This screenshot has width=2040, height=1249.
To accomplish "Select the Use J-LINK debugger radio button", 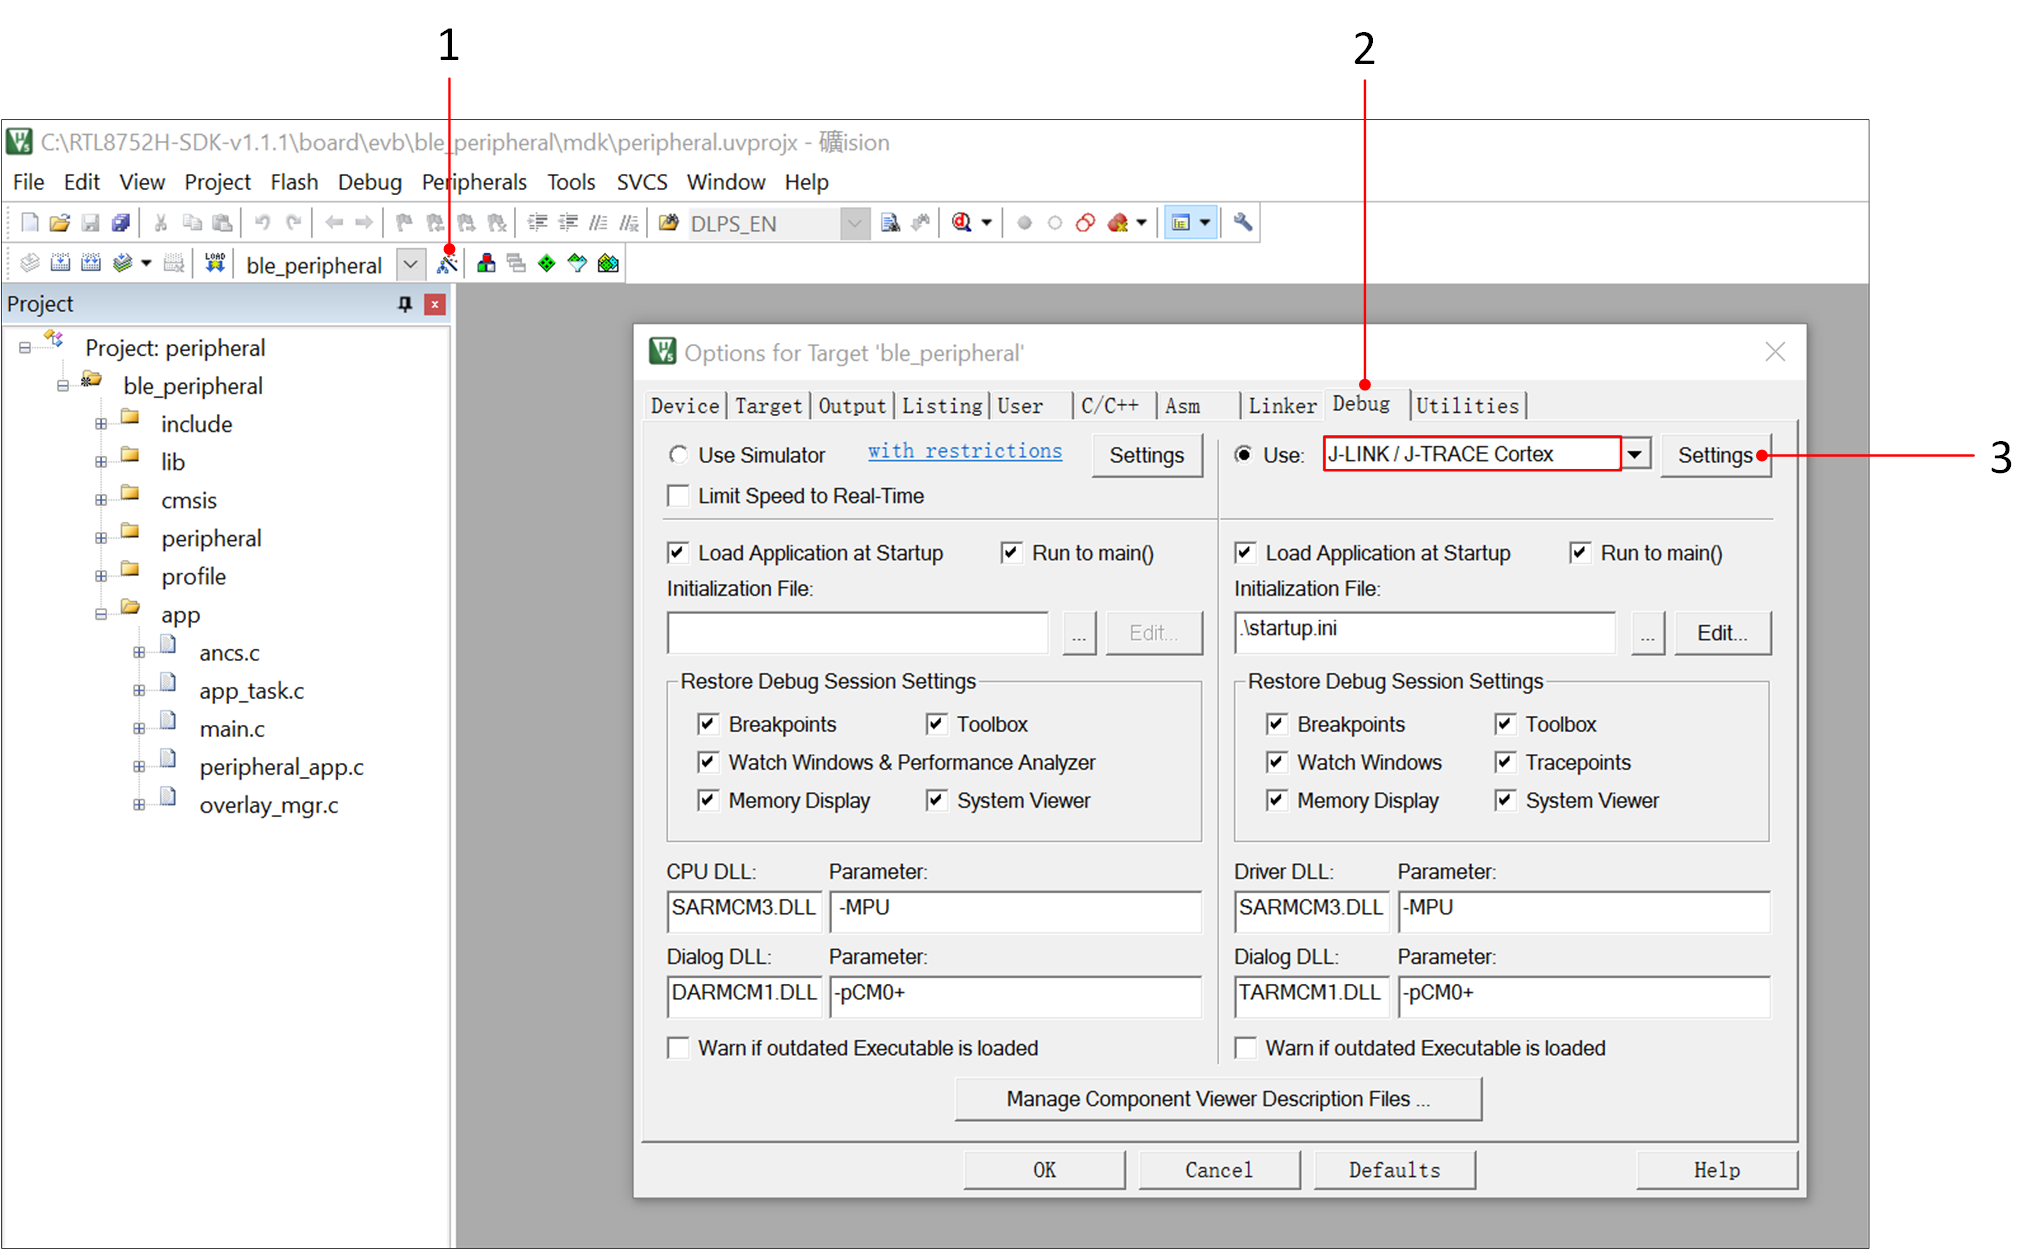I will tap(1243, 455).
